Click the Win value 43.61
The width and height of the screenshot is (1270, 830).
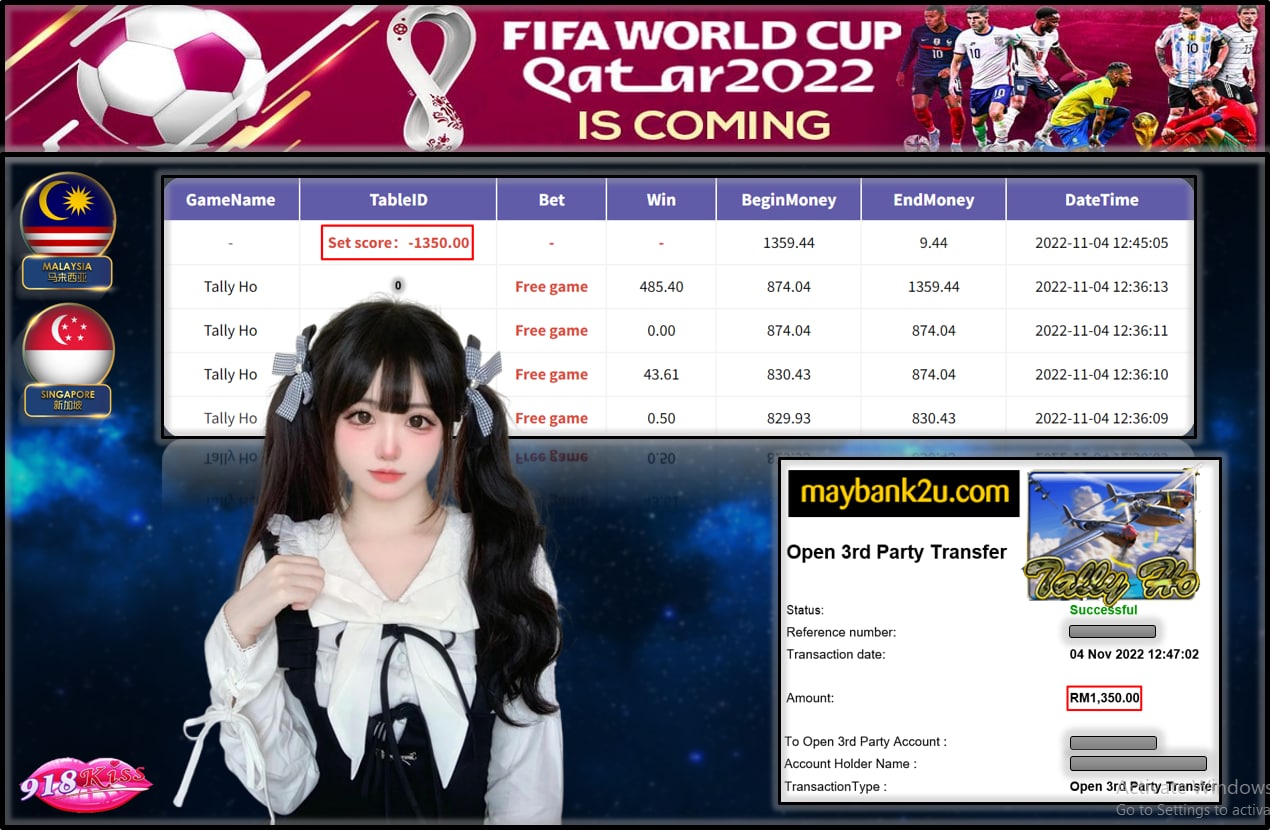point(661,375)
